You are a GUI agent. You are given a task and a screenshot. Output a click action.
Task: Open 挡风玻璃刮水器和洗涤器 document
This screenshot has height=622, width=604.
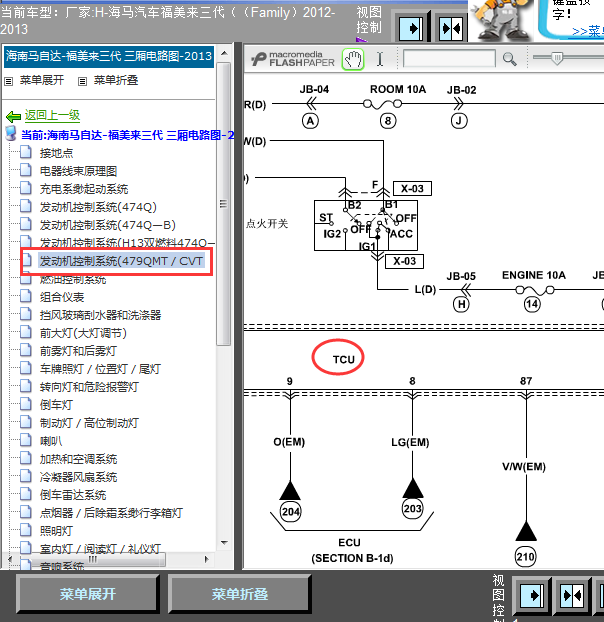tap(100, 315)
